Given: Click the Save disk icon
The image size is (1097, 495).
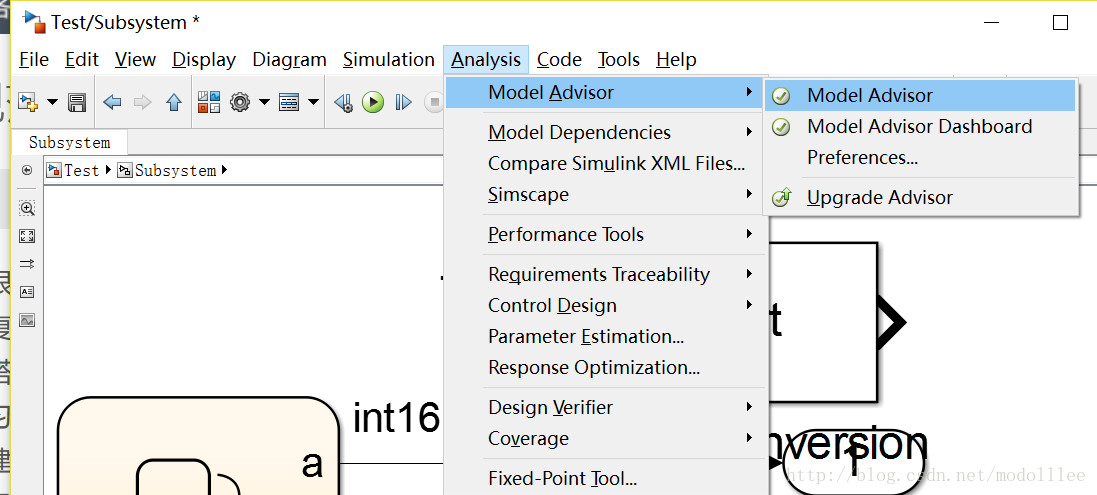Looking at the screenshot, I should [76, 103].
